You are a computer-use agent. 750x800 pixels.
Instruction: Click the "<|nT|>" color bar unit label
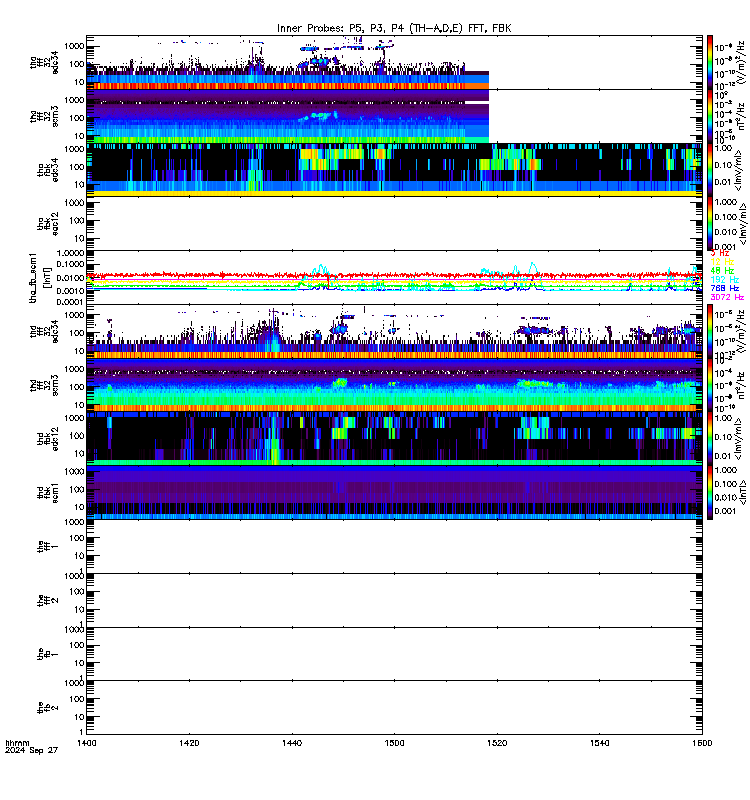pyautogui.click(x=743, y=492)
